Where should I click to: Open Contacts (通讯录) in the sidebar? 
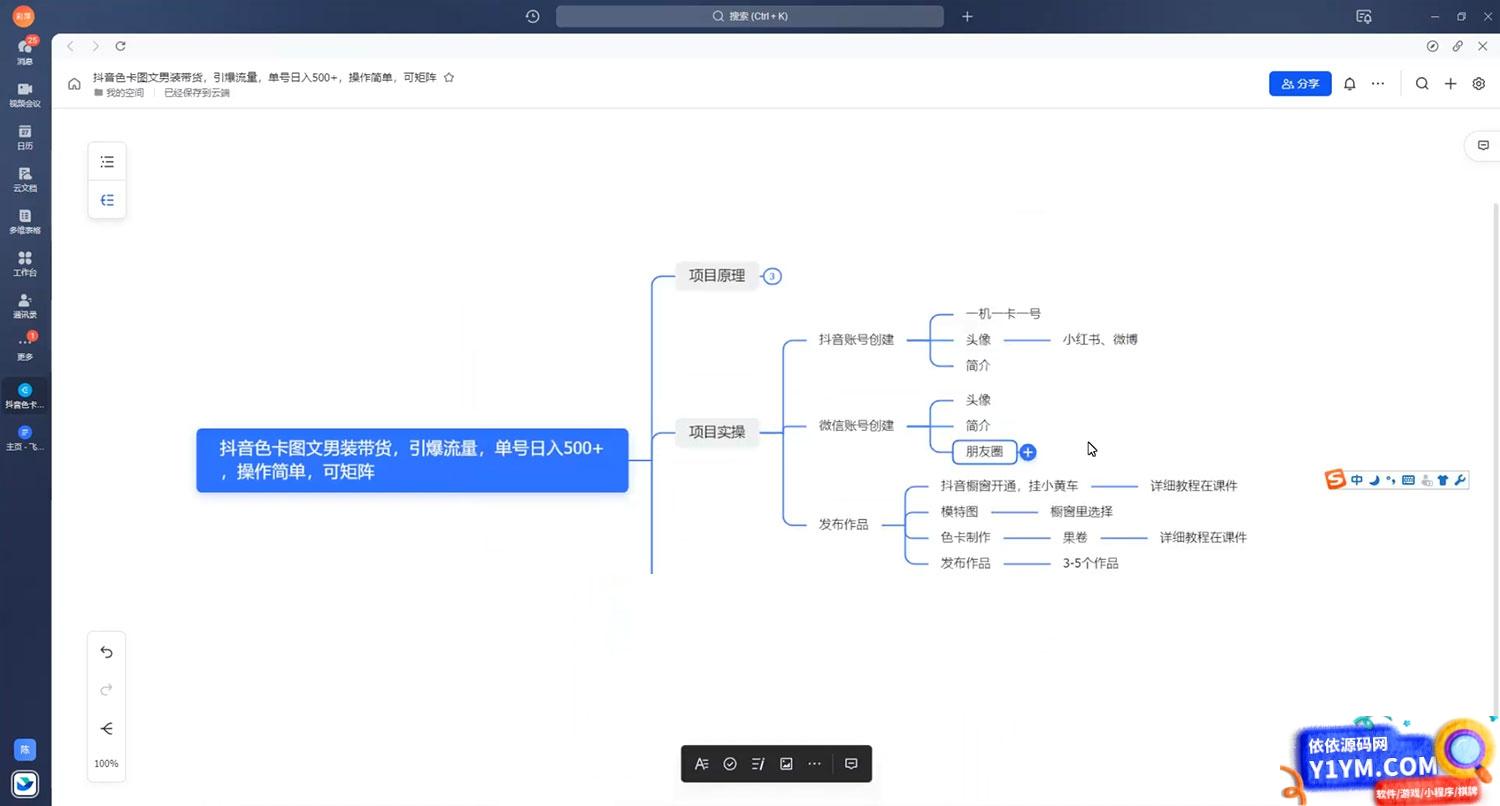coord(25,305)
